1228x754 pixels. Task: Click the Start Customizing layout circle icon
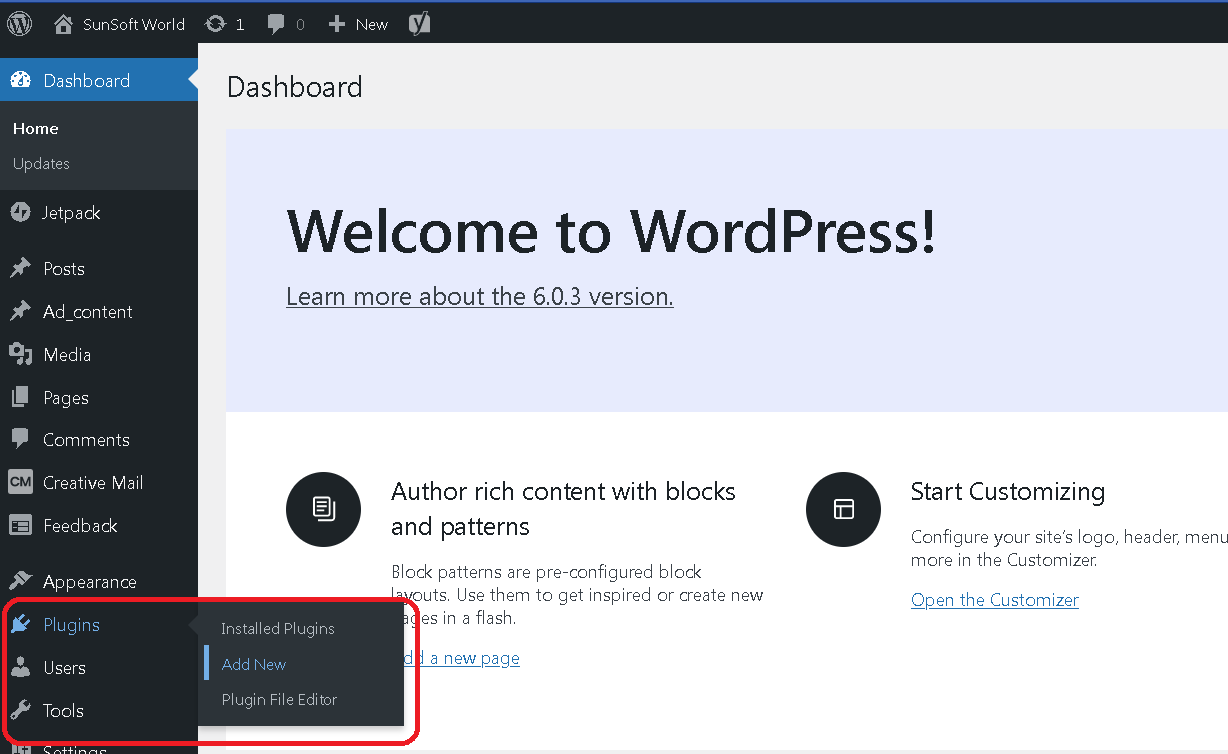pyautogui.click(x=843, y=509)
